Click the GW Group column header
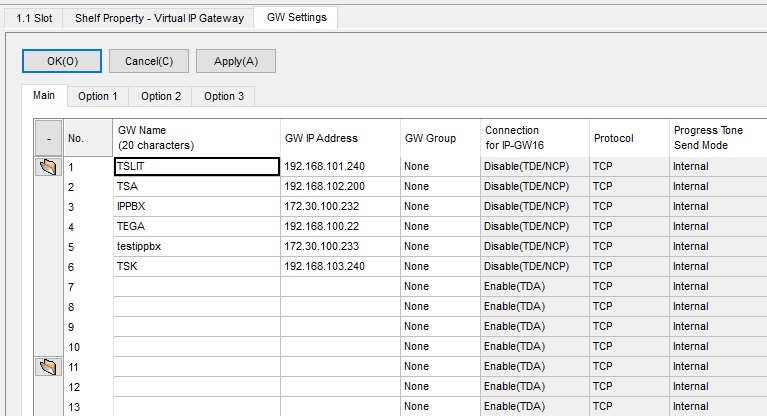This screenshot has width=767, height=416. pos(440,138)
